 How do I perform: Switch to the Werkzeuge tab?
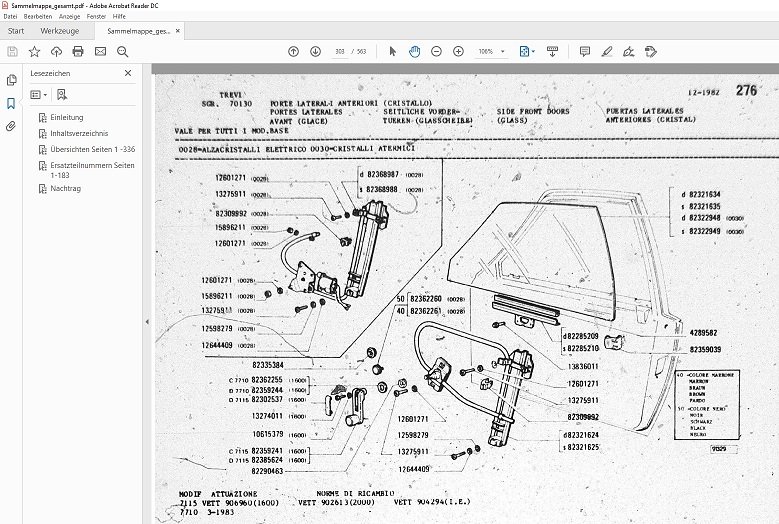click(61, 31)
